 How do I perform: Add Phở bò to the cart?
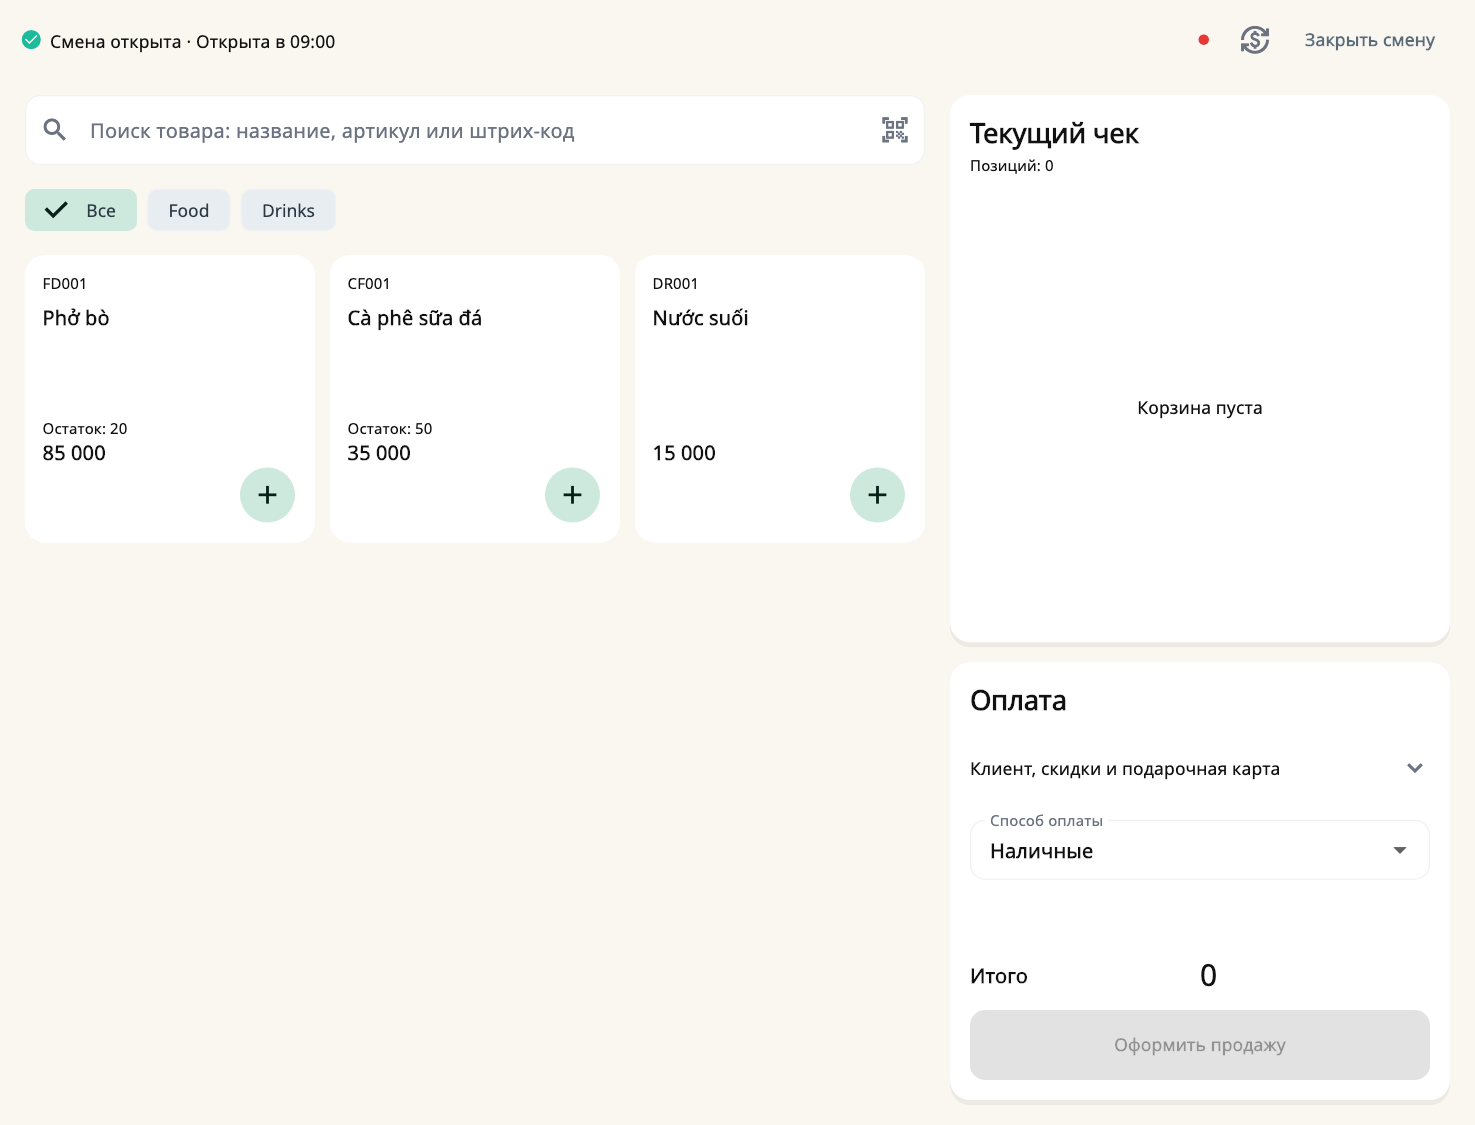[267, 495]
